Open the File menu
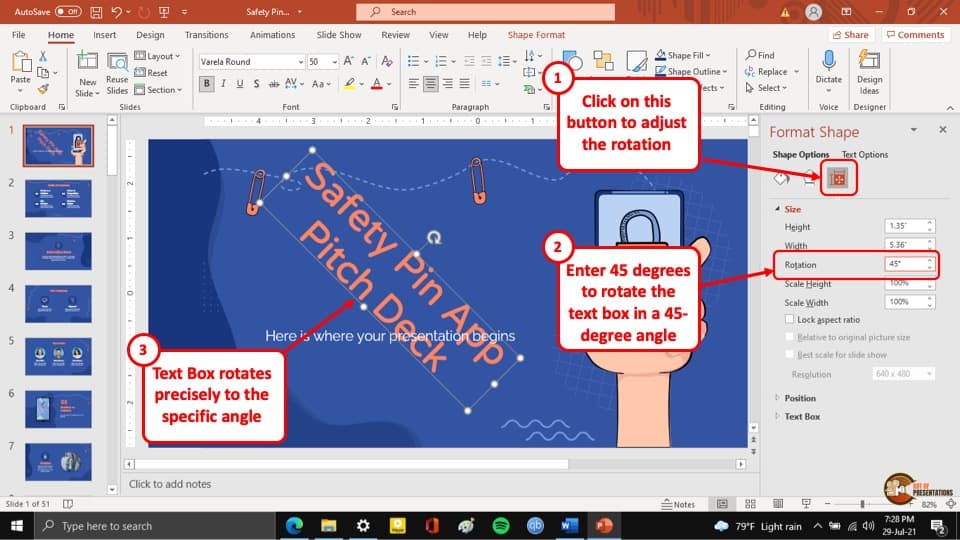Viewport: 960px width, 540px height. click(x=19, y=35)
